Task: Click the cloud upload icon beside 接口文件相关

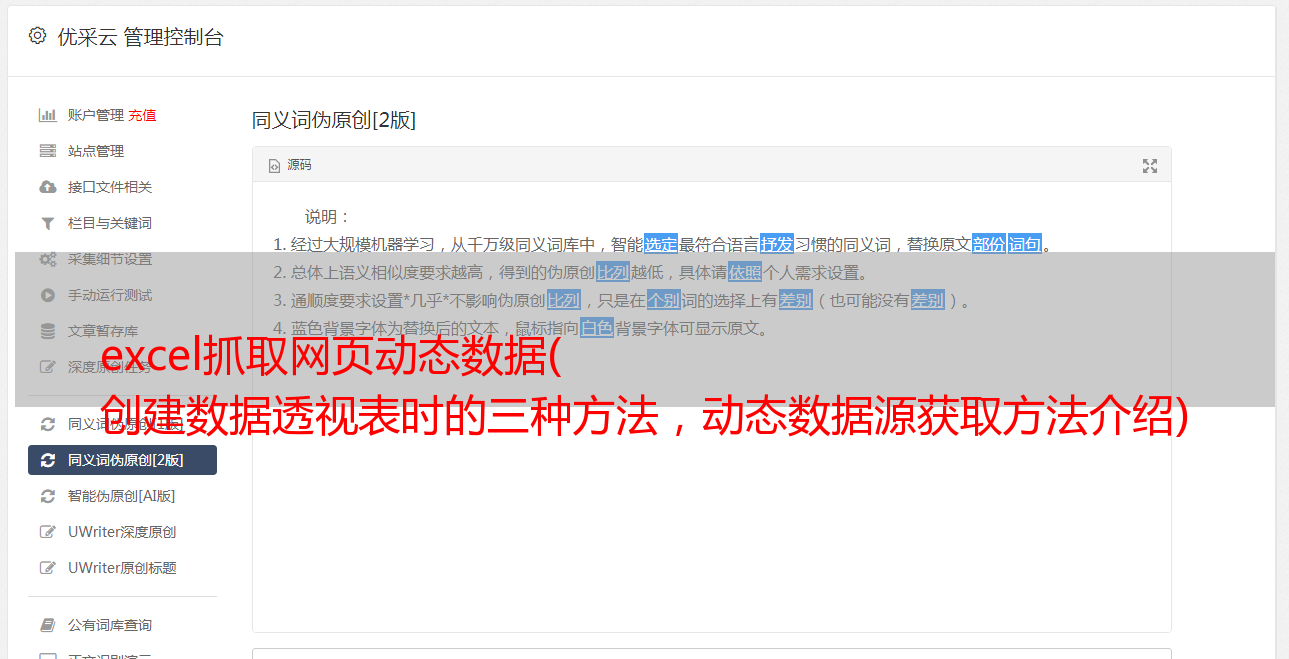Action: point(47,187)
